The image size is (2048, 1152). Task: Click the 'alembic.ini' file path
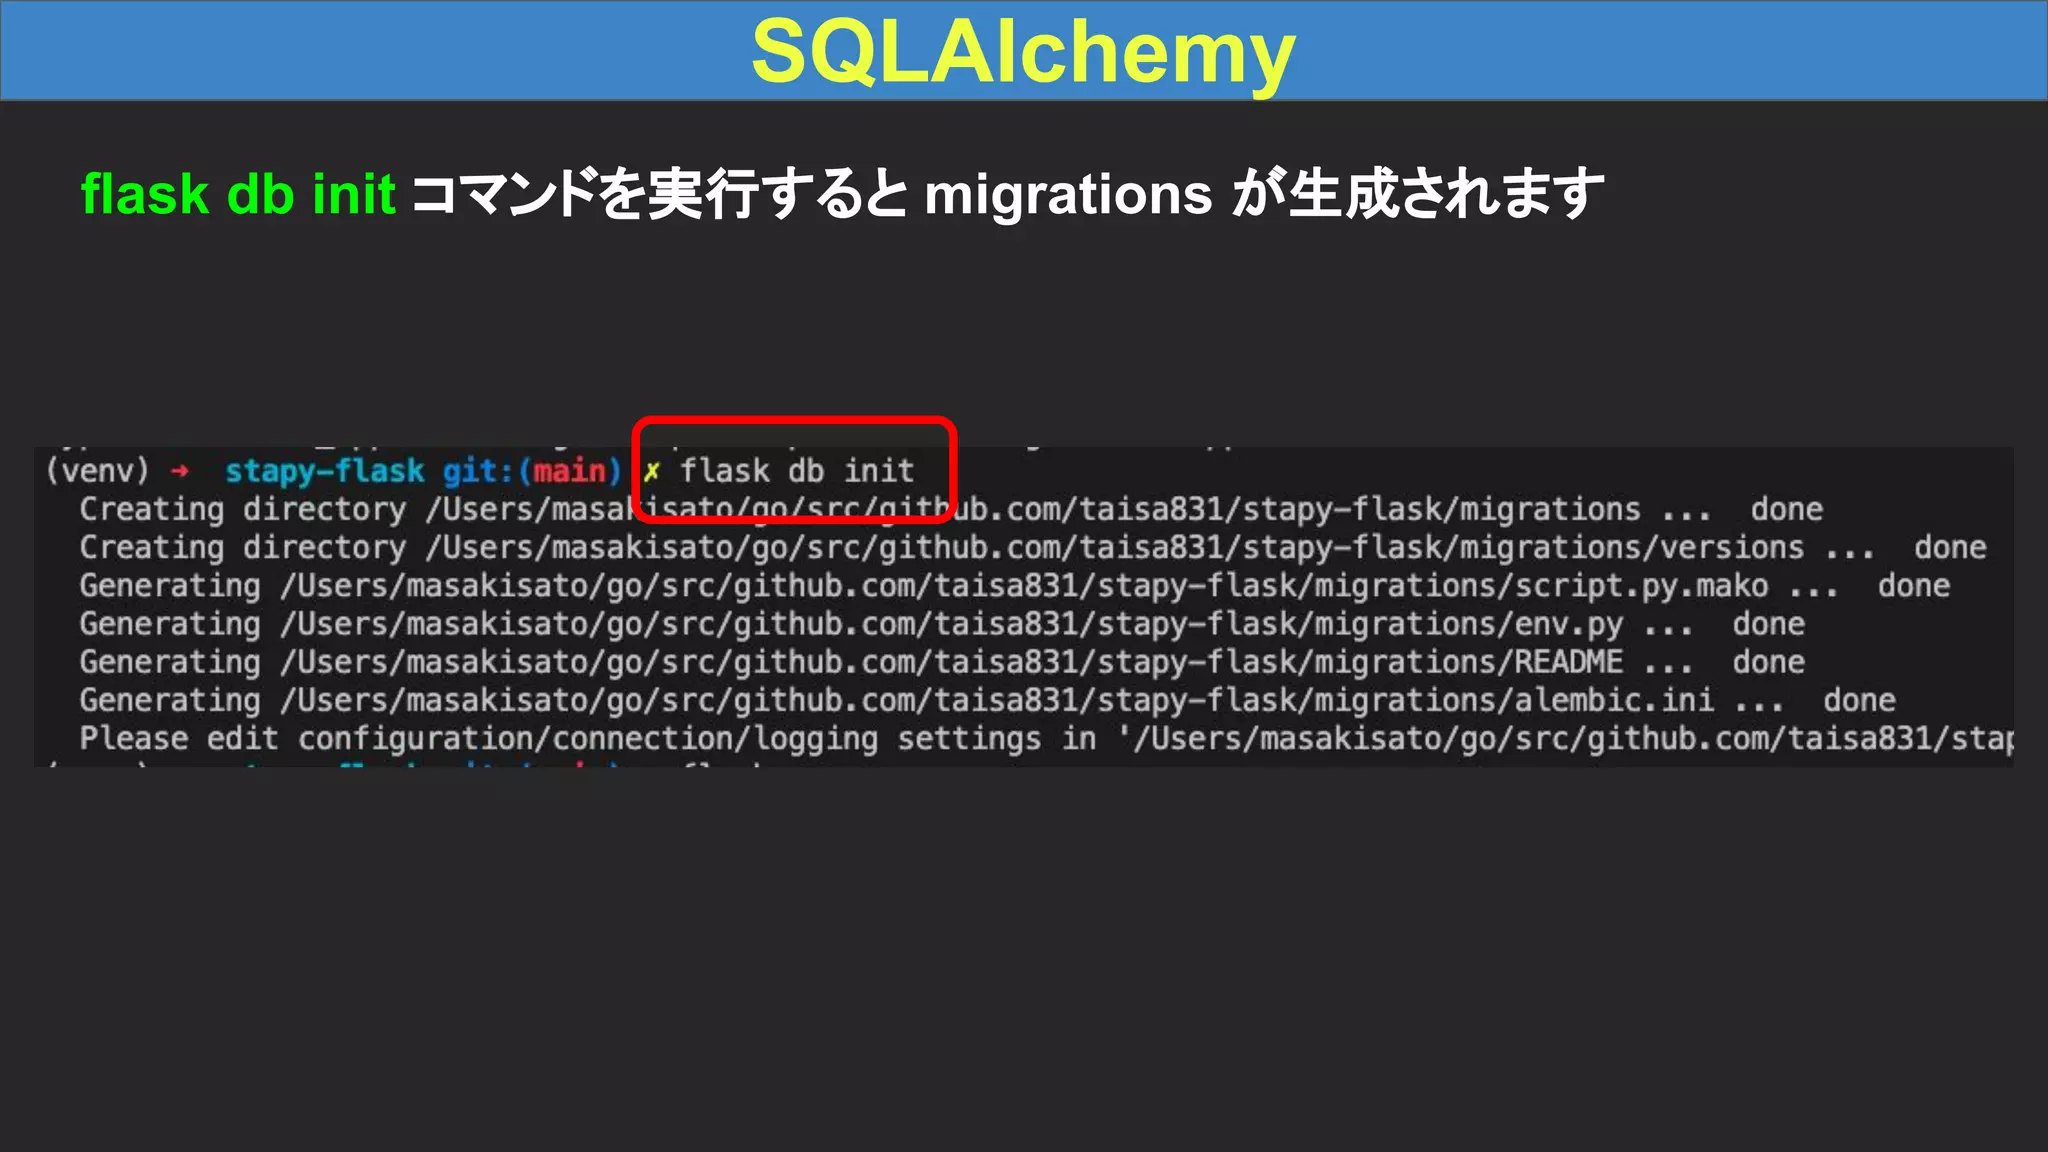tap(1612, 700)
